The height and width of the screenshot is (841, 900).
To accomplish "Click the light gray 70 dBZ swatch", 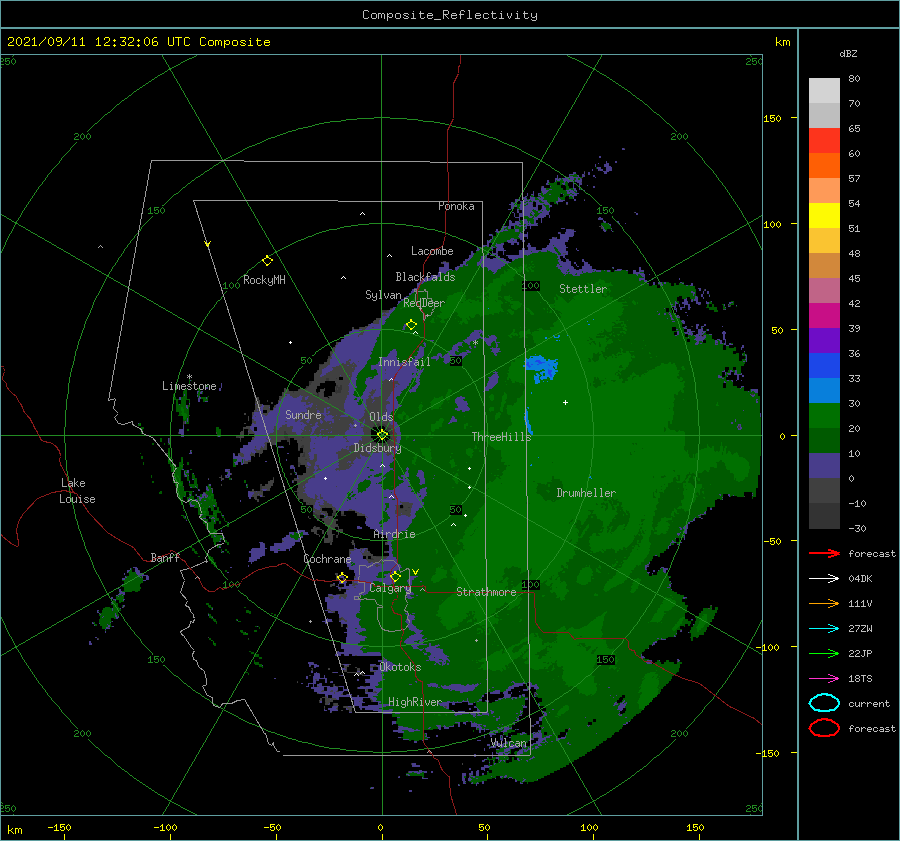I will [x=824, y=91].
